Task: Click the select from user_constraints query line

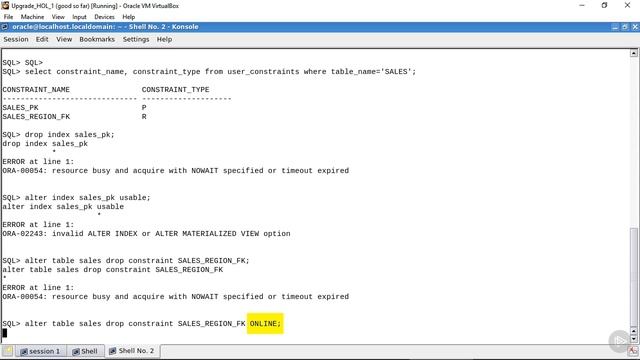Action: click(x=209, y=72)
